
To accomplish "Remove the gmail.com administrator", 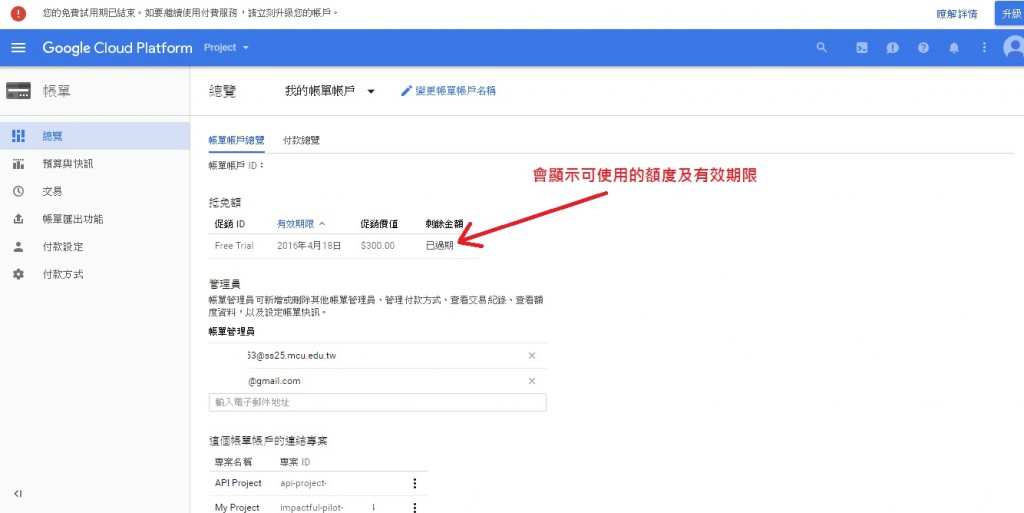I will click(x=532, y=381).
